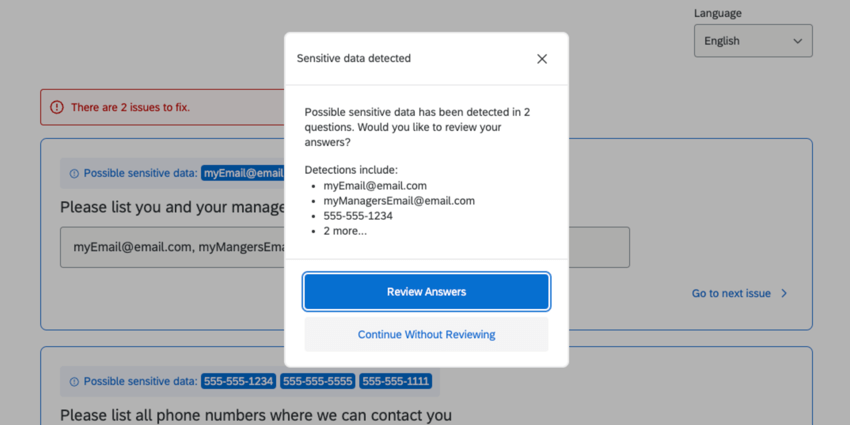Click the "2 more..." detection list item
Screen dimensions: 850x425
[345, 231]
